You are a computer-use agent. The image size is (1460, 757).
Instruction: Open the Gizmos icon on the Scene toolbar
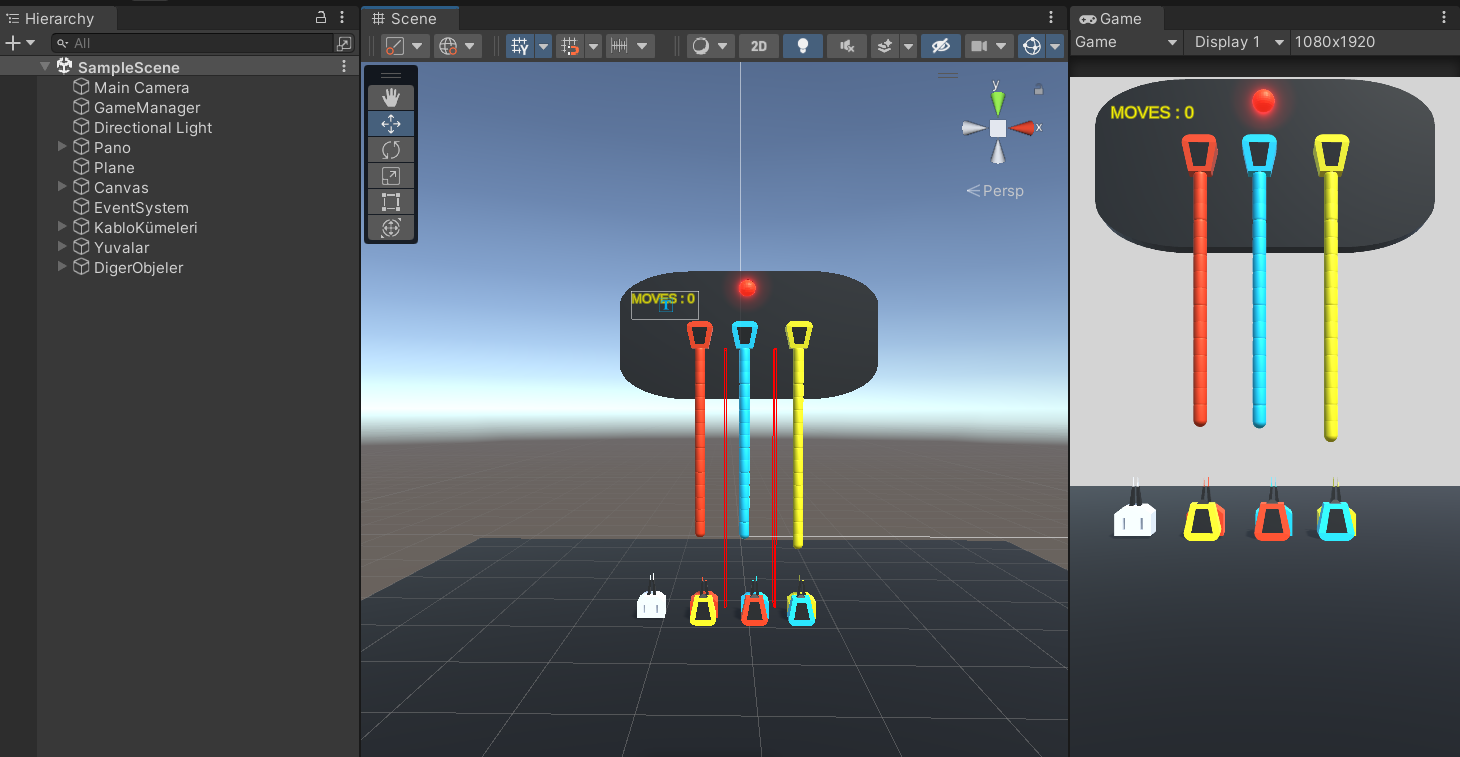click(1031, 45)
